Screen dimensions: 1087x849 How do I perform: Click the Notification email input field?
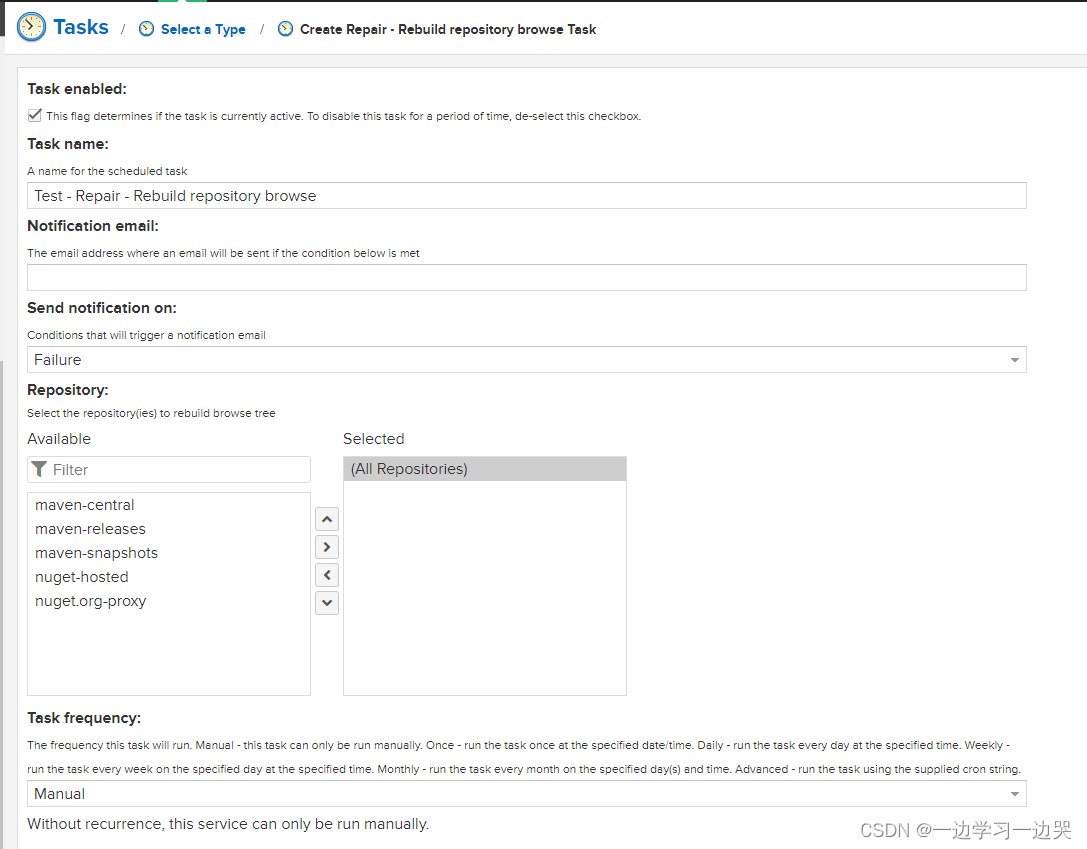526,278
